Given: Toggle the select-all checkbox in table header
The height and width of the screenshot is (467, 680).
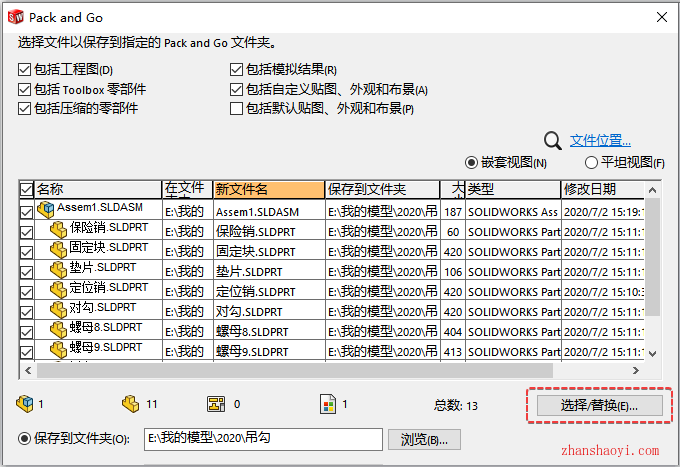Looking at the screenshot, I should point(26,189).
